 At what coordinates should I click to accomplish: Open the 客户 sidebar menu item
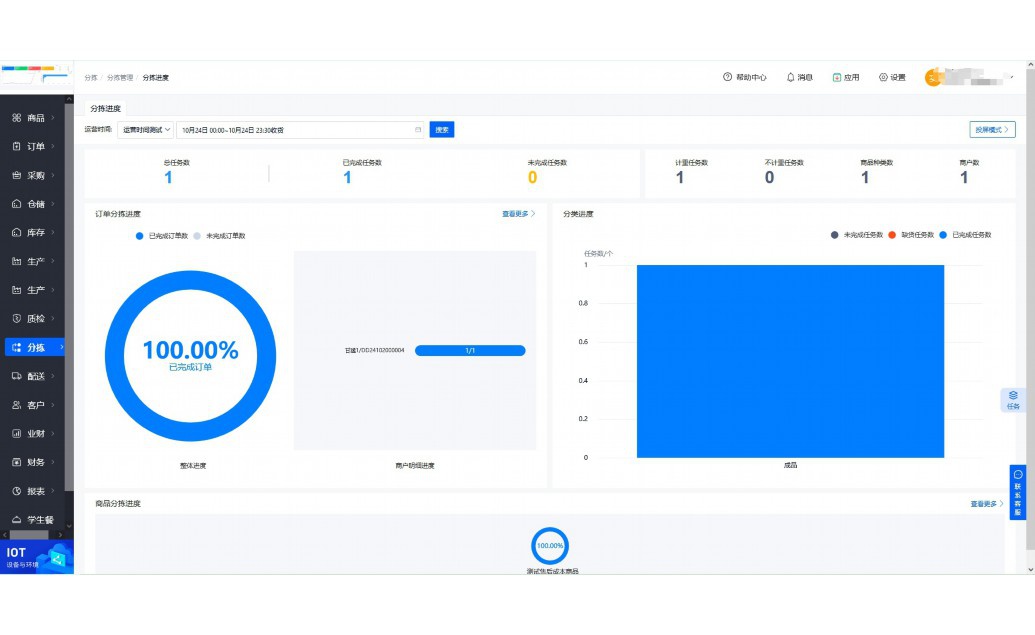35,405
